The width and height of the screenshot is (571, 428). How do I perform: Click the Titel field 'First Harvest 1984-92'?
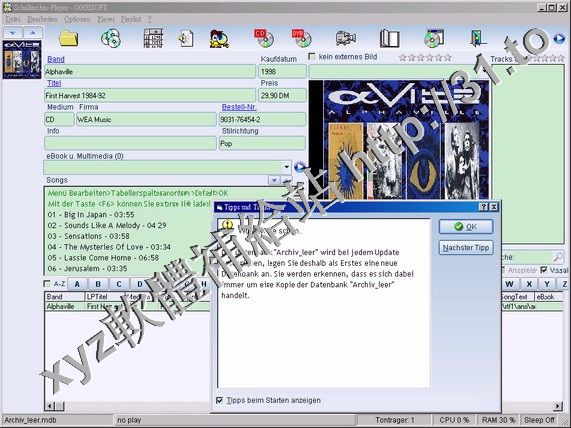click(150, 95)
